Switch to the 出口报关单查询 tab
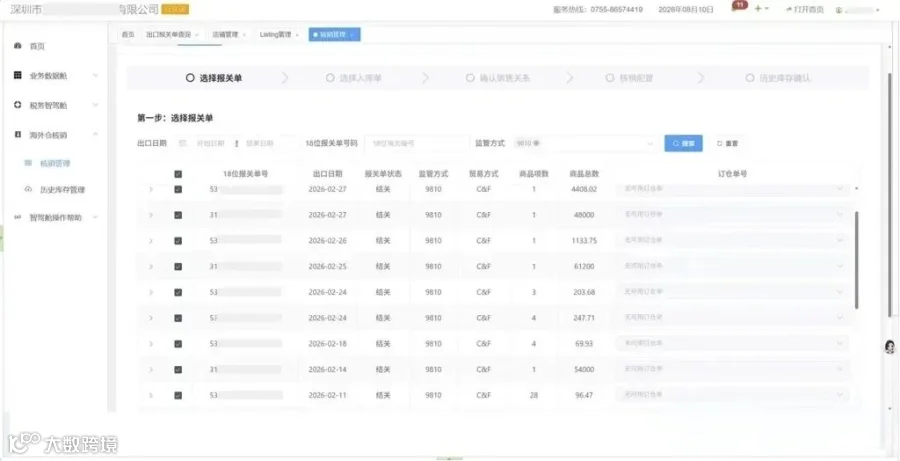This screenshot has height=461, width=900. click(x=168, y=35)
